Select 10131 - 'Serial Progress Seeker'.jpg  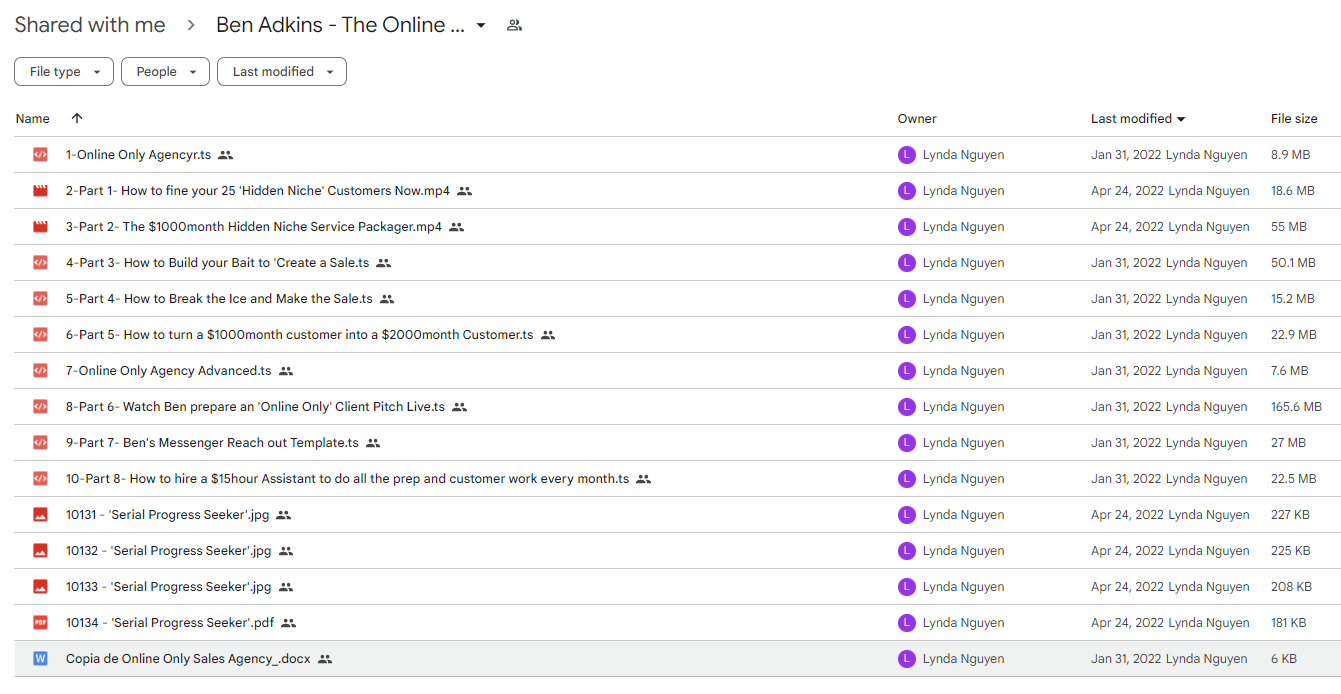167,515
